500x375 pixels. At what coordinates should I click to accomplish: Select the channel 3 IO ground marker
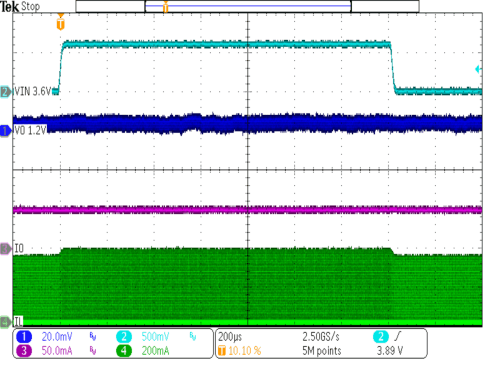[x=6, y=249]
